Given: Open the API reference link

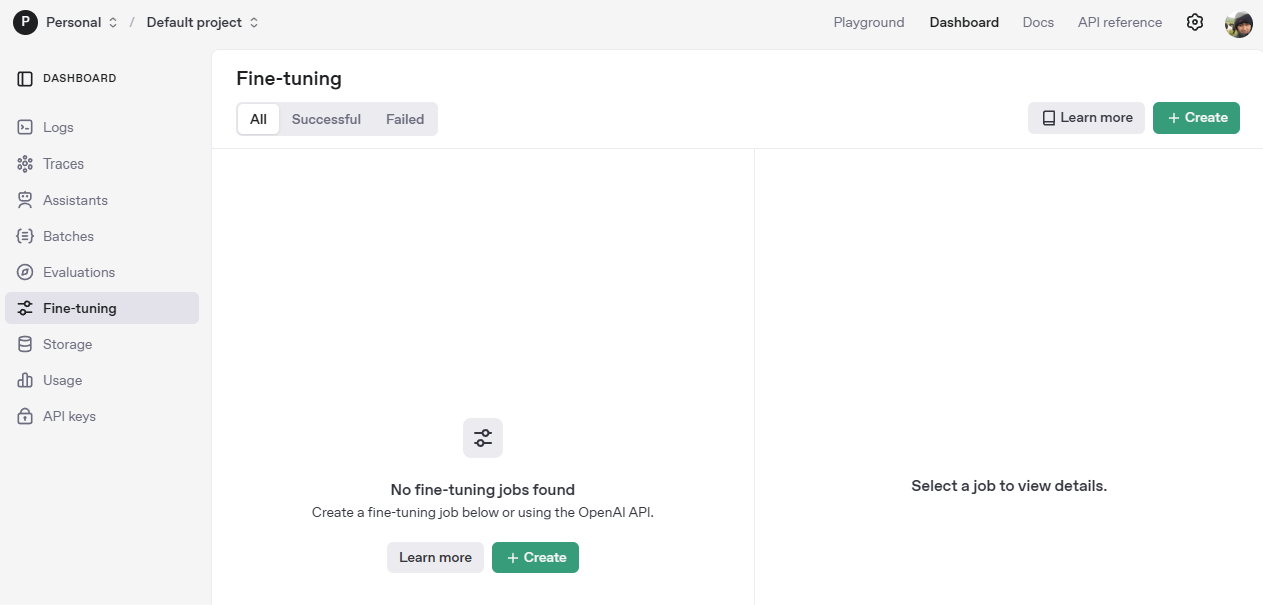Looking at the screenshot, I should tap(1119, 22).
